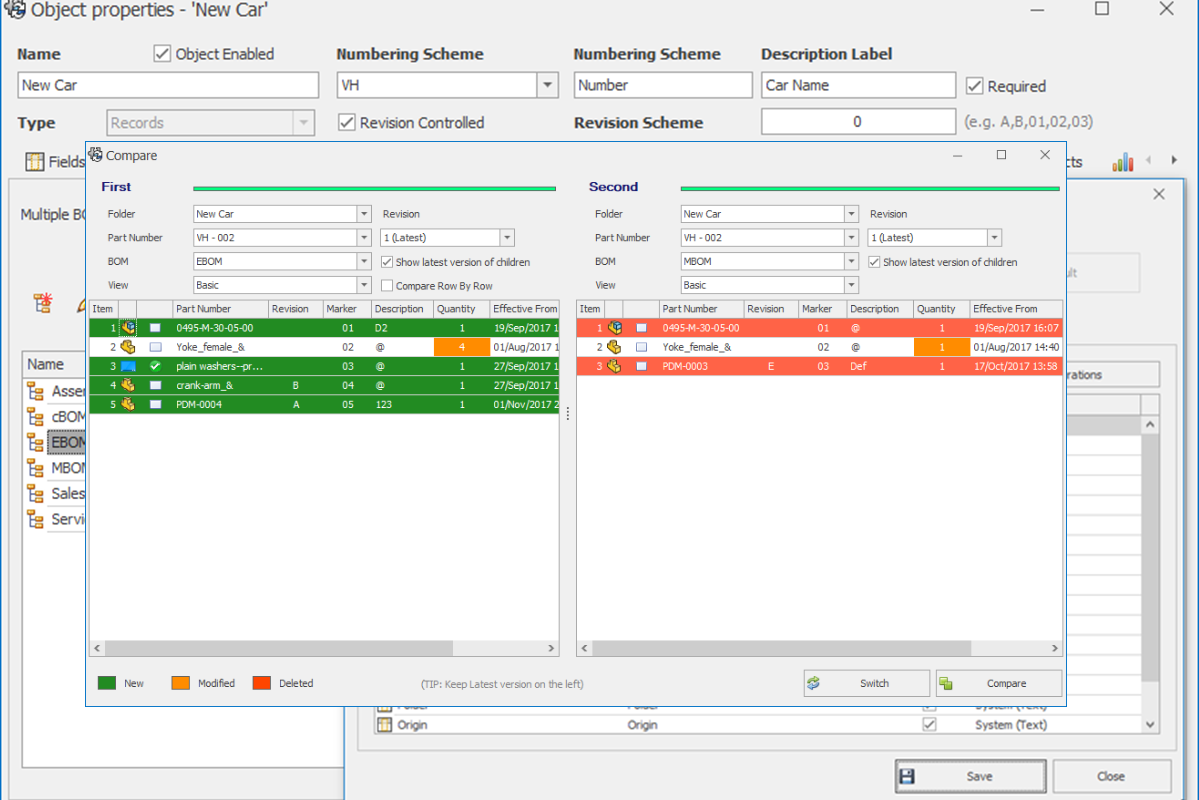1199x800 pixels.
Task: Click assembly icon in Second grid 0495-M-30-05-00 row
Action: pos(614,328)
